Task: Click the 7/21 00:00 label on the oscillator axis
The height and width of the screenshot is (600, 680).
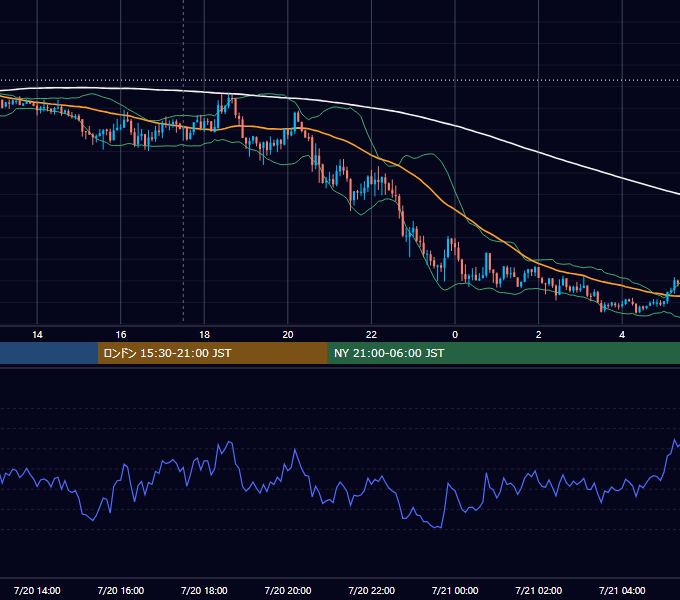Action: pyautogui.click(x=455, y=590)
